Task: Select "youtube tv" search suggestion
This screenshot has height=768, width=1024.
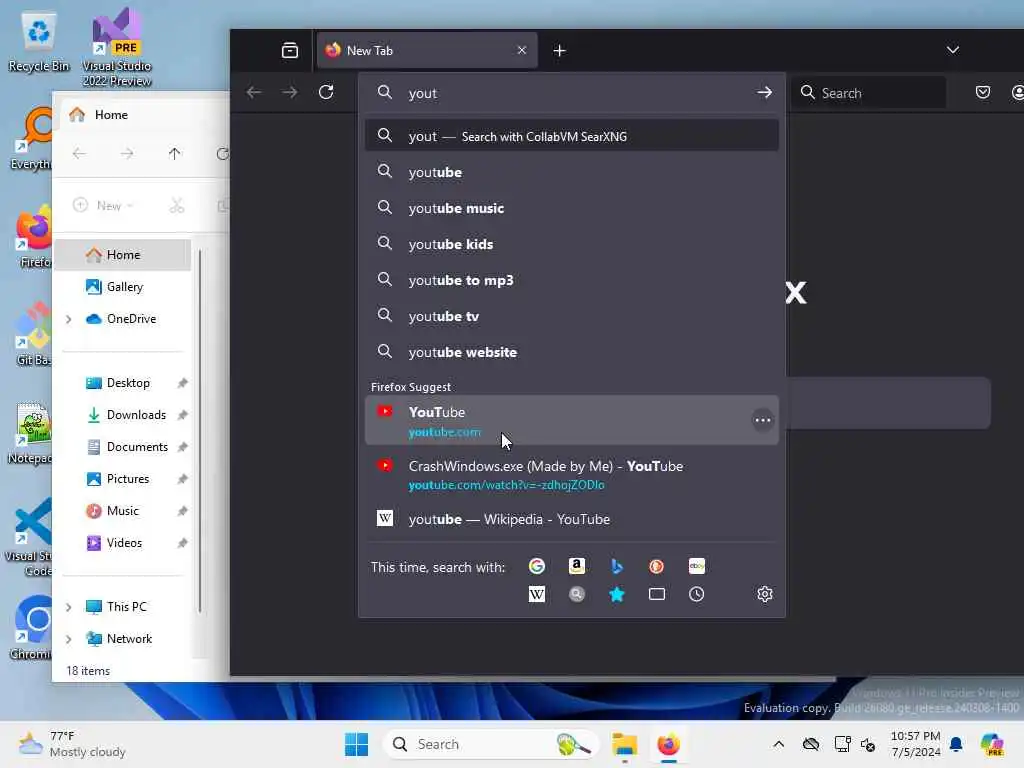Action: click(571, 316)
